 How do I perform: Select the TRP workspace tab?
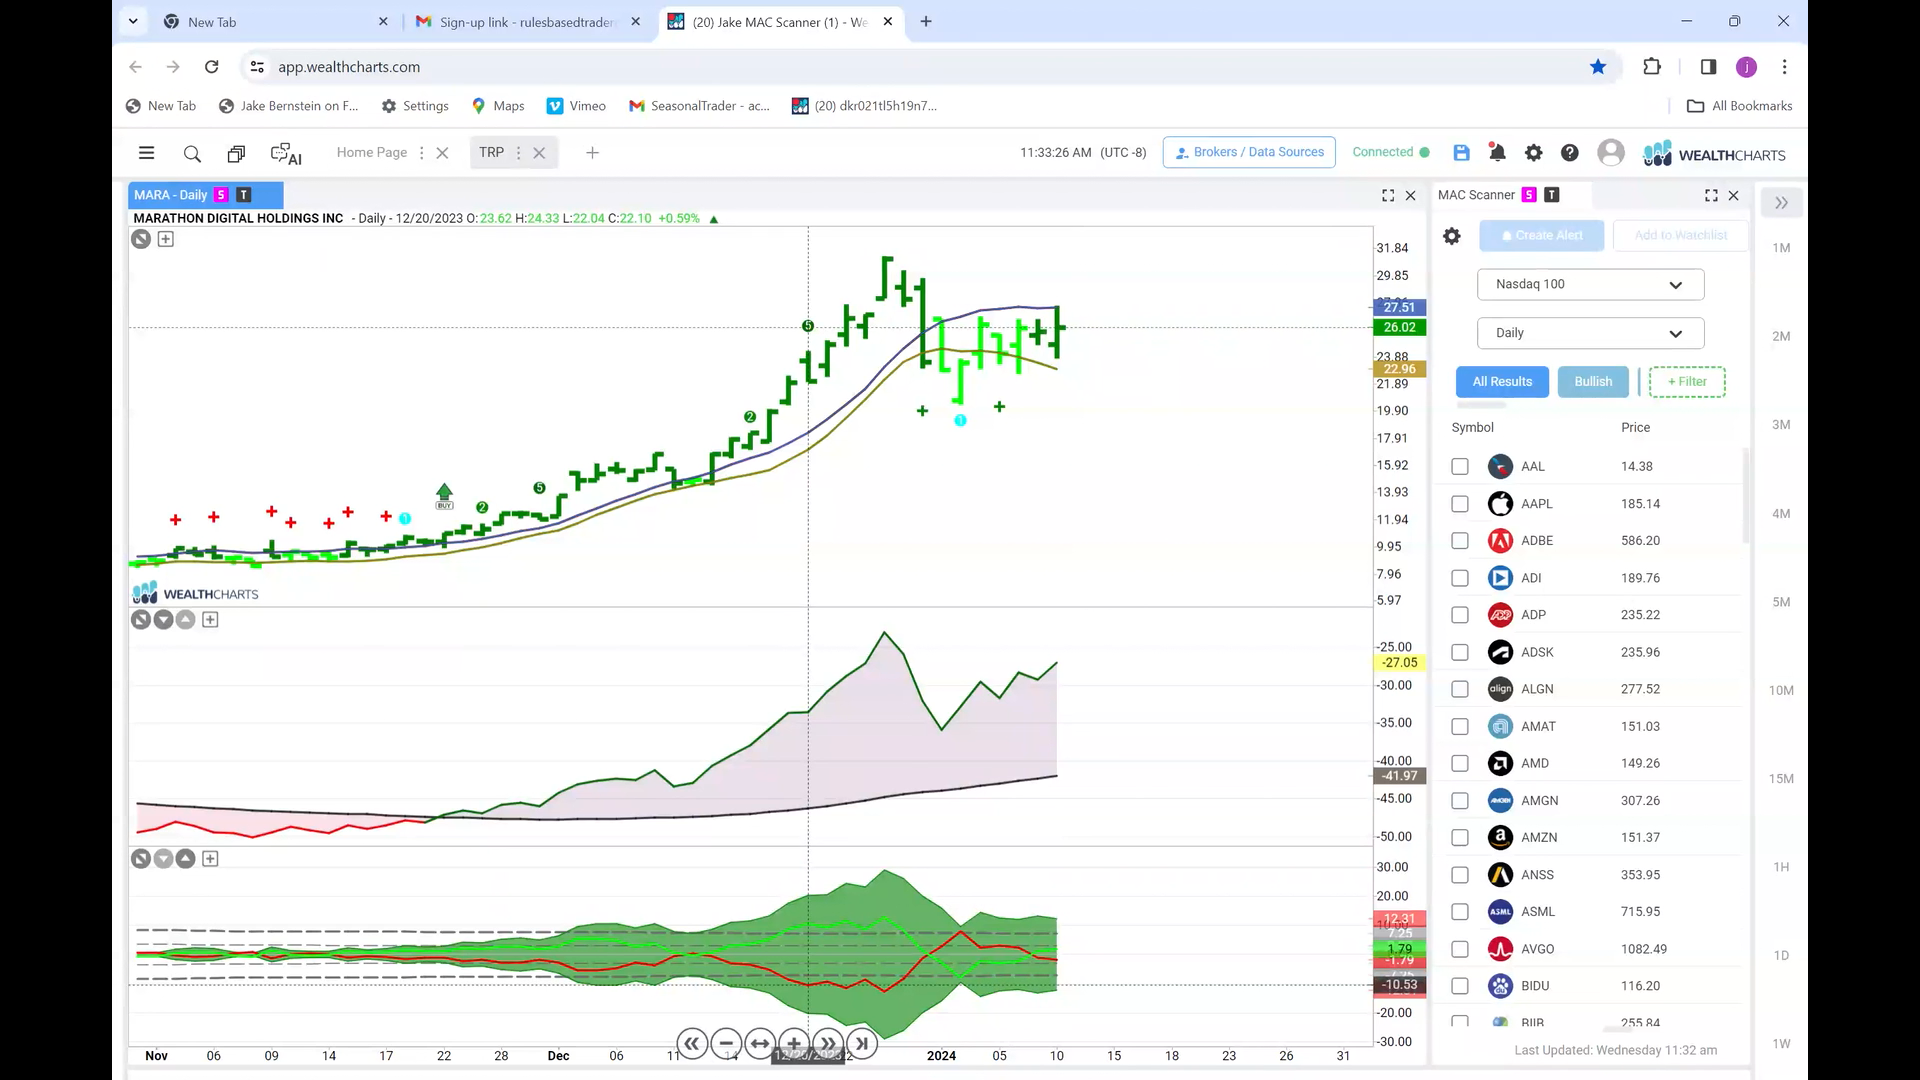coord(491,152)
